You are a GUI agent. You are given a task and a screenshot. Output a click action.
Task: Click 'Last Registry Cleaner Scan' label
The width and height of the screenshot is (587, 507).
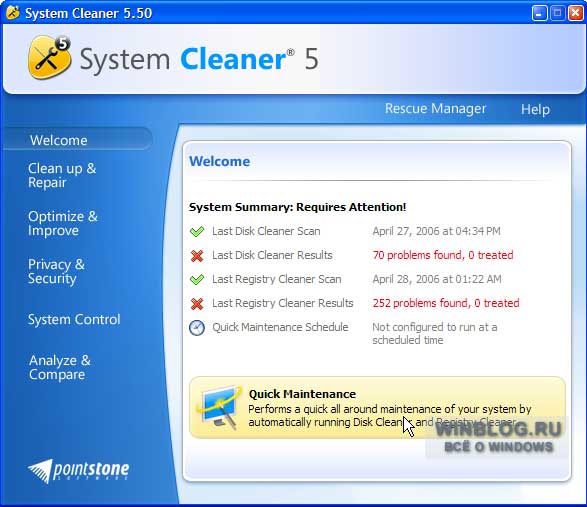click(277, 279)
